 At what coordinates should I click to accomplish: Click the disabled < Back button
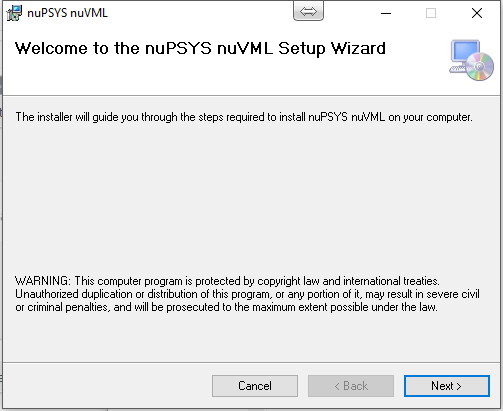[x=351, y=386]
